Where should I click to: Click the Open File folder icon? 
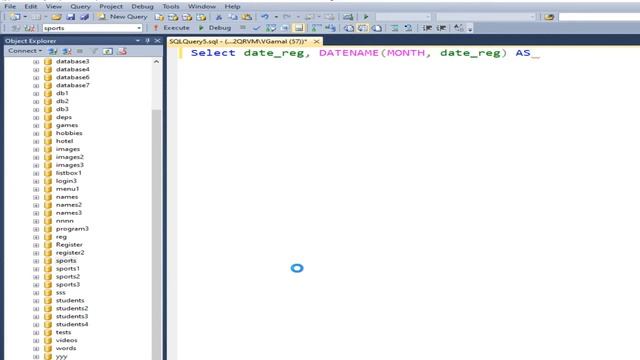56,17
